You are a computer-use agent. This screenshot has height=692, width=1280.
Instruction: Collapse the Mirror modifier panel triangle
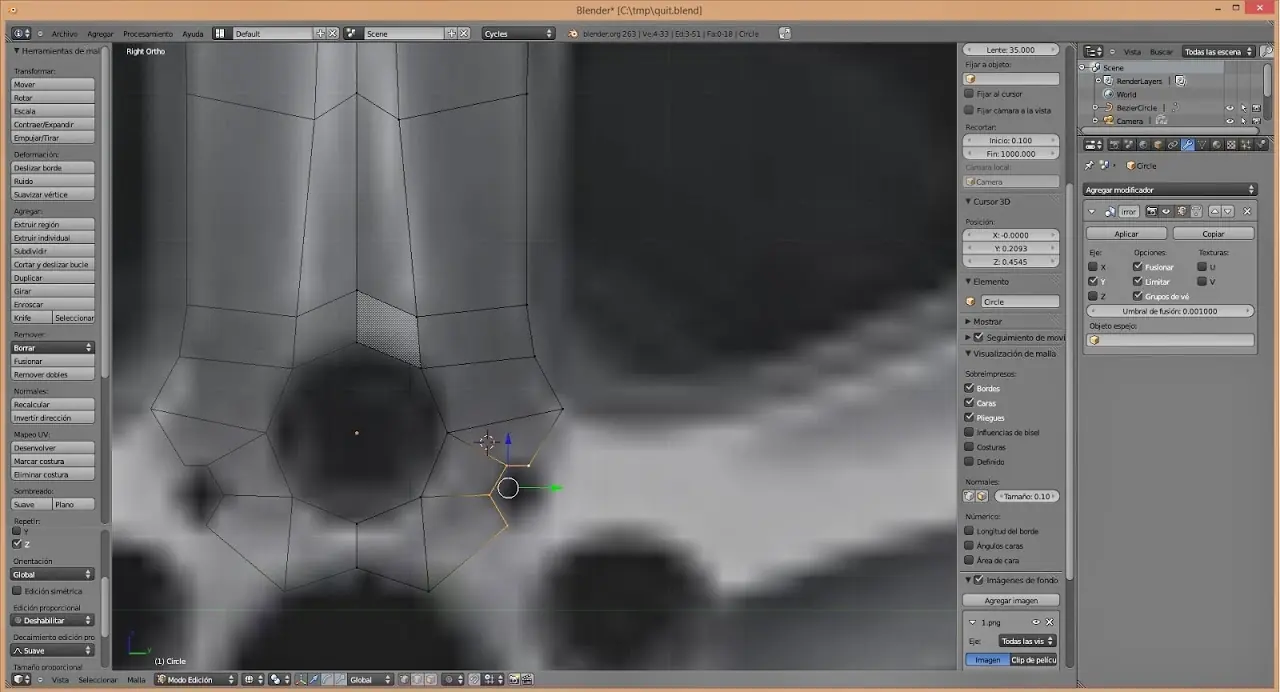1092,212
